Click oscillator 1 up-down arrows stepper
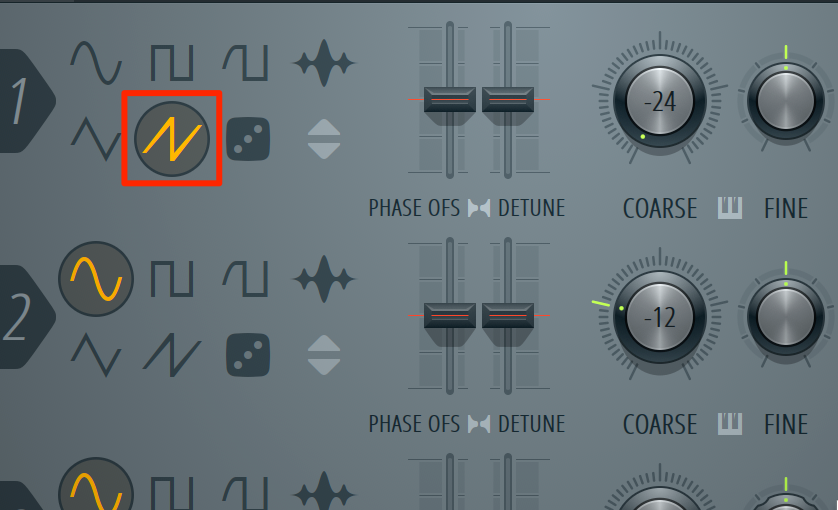This screenshot has width=838, height=510. click(324, 139)
